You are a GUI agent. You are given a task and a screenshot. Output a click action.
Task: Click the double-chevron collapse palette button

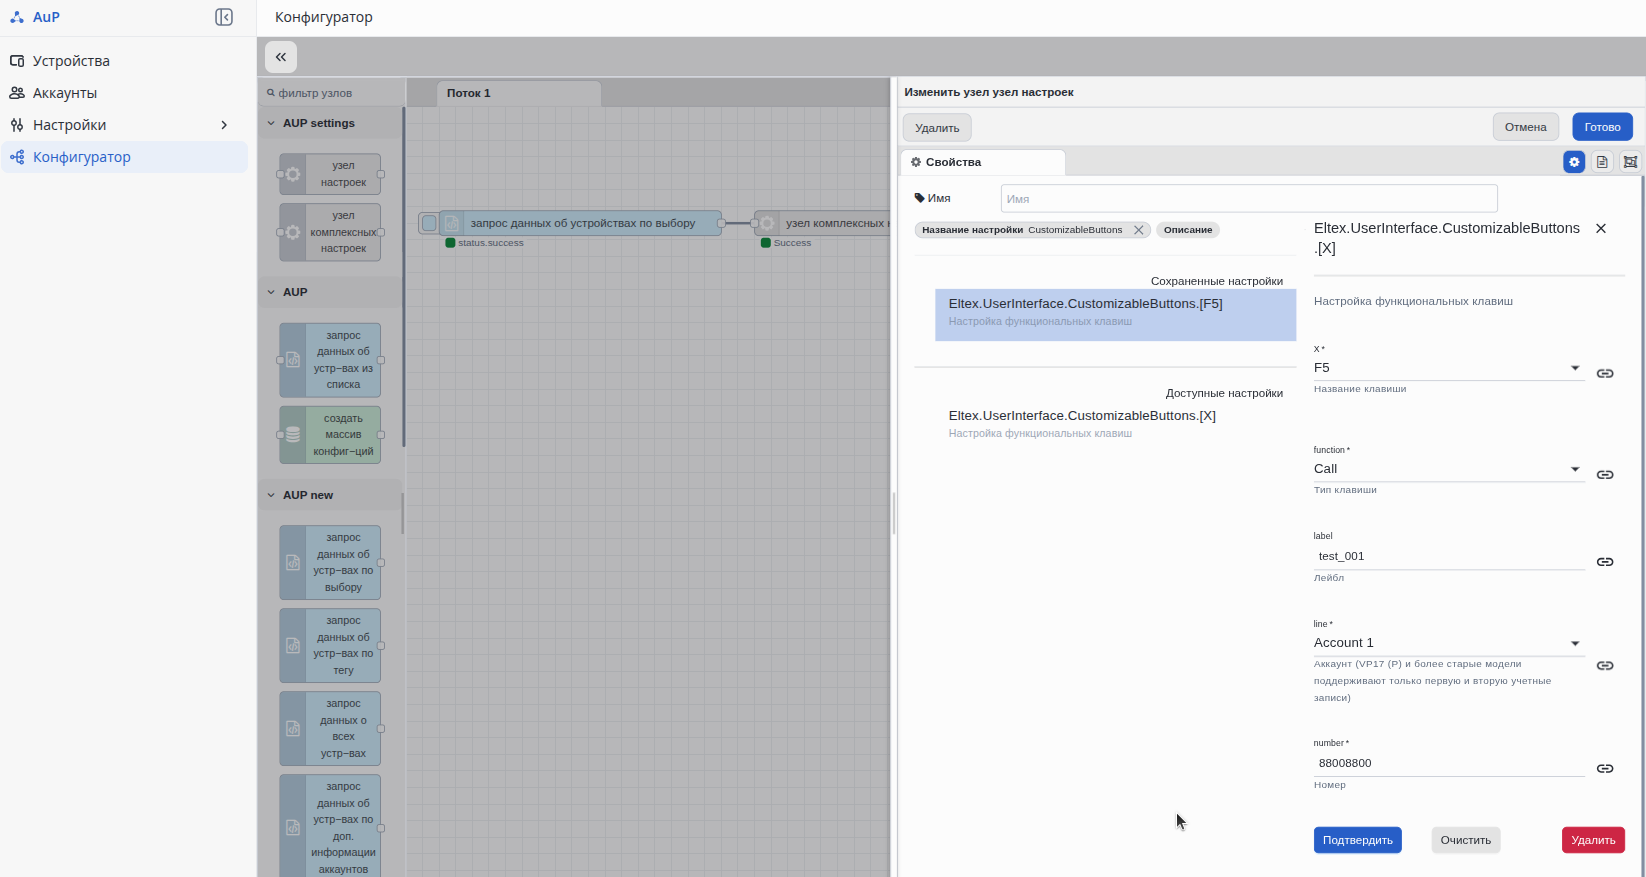click(281, 57)
